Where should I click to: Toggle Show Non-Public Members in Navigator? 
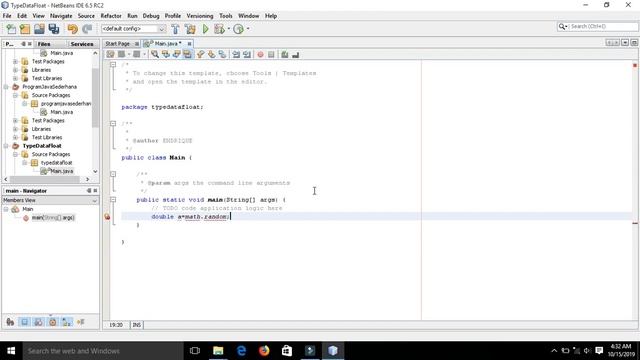point(53,322)
